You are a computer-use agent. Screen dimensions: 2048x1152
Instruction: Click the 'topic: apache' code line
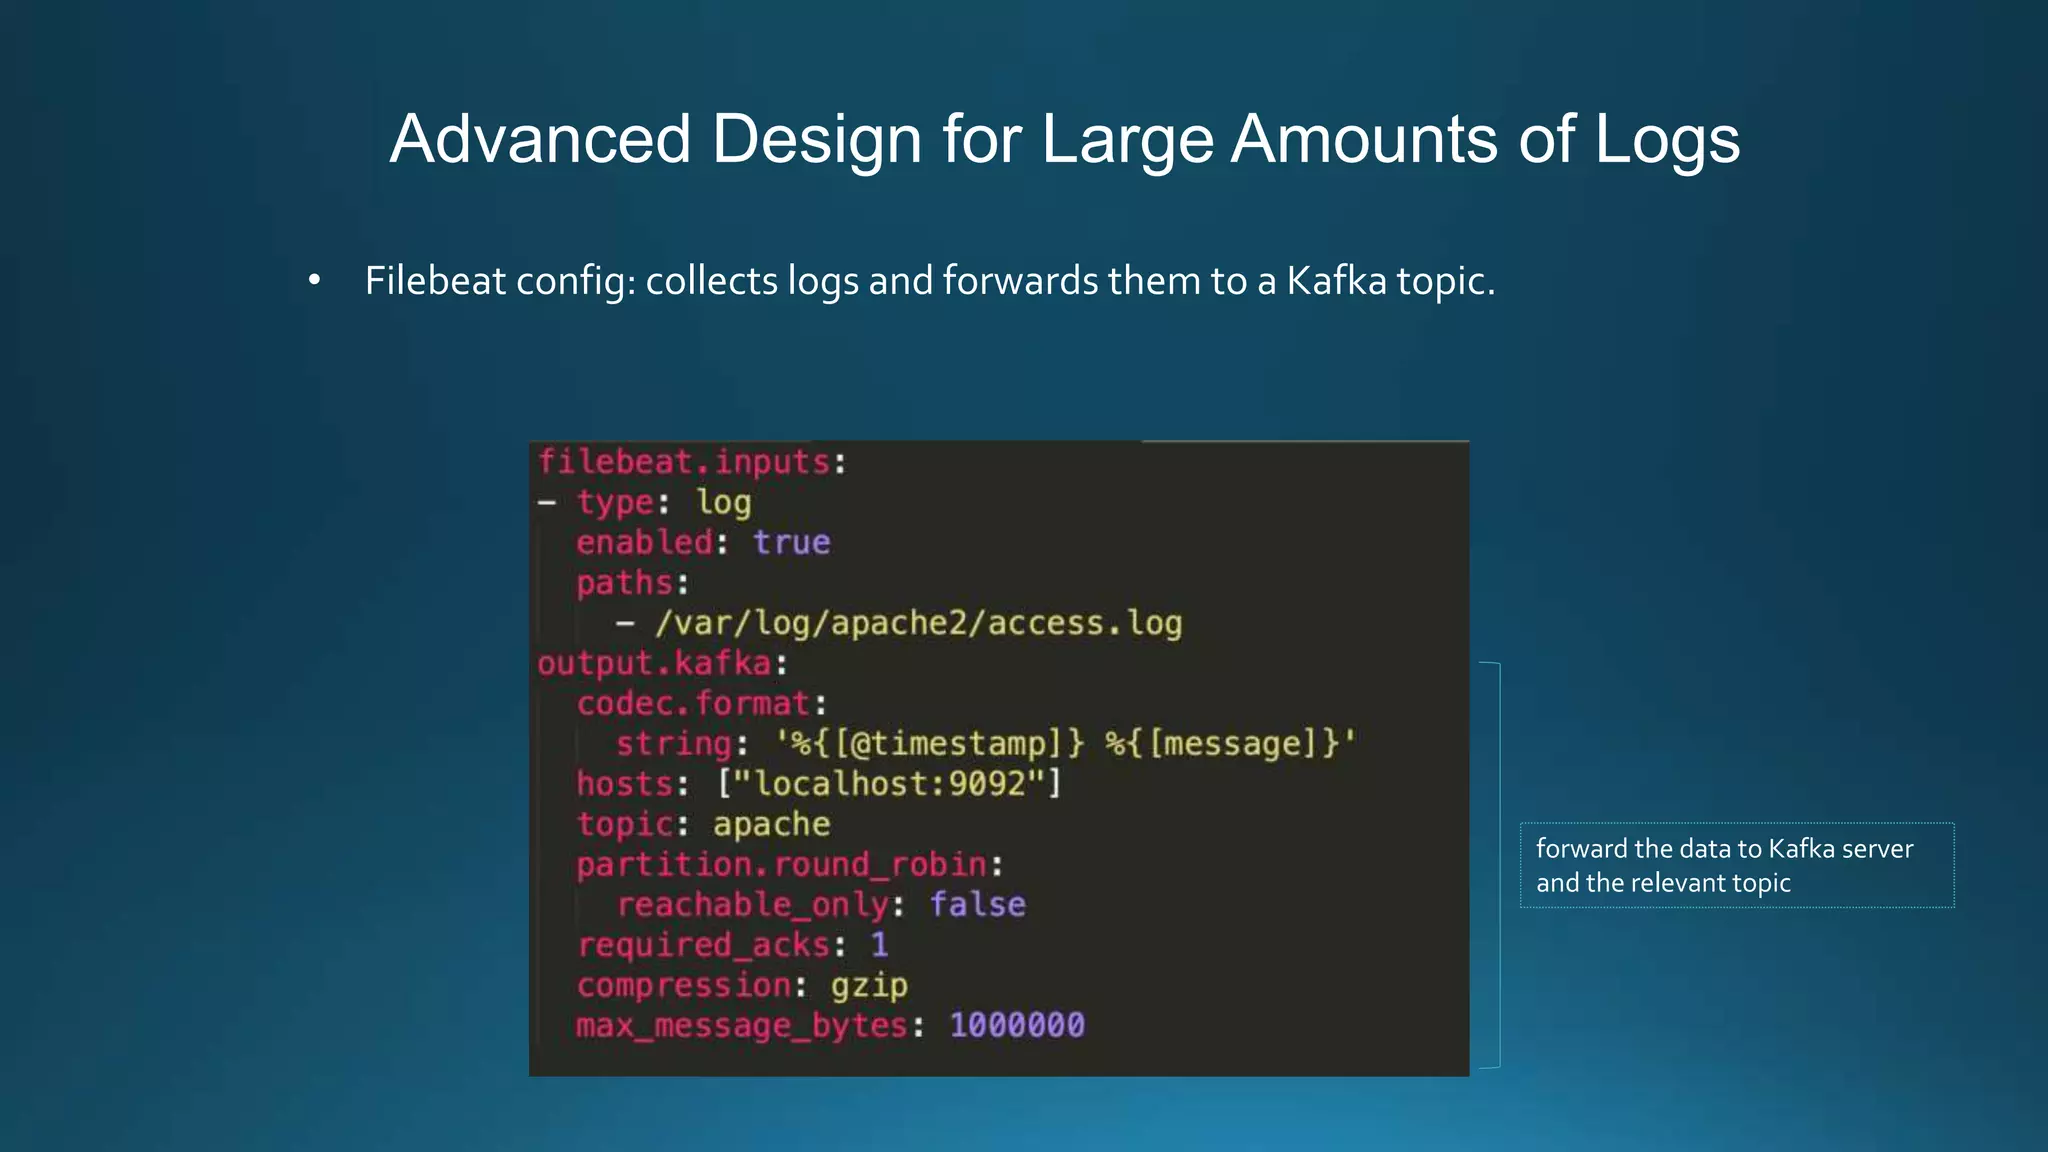[x=703, y=824]
